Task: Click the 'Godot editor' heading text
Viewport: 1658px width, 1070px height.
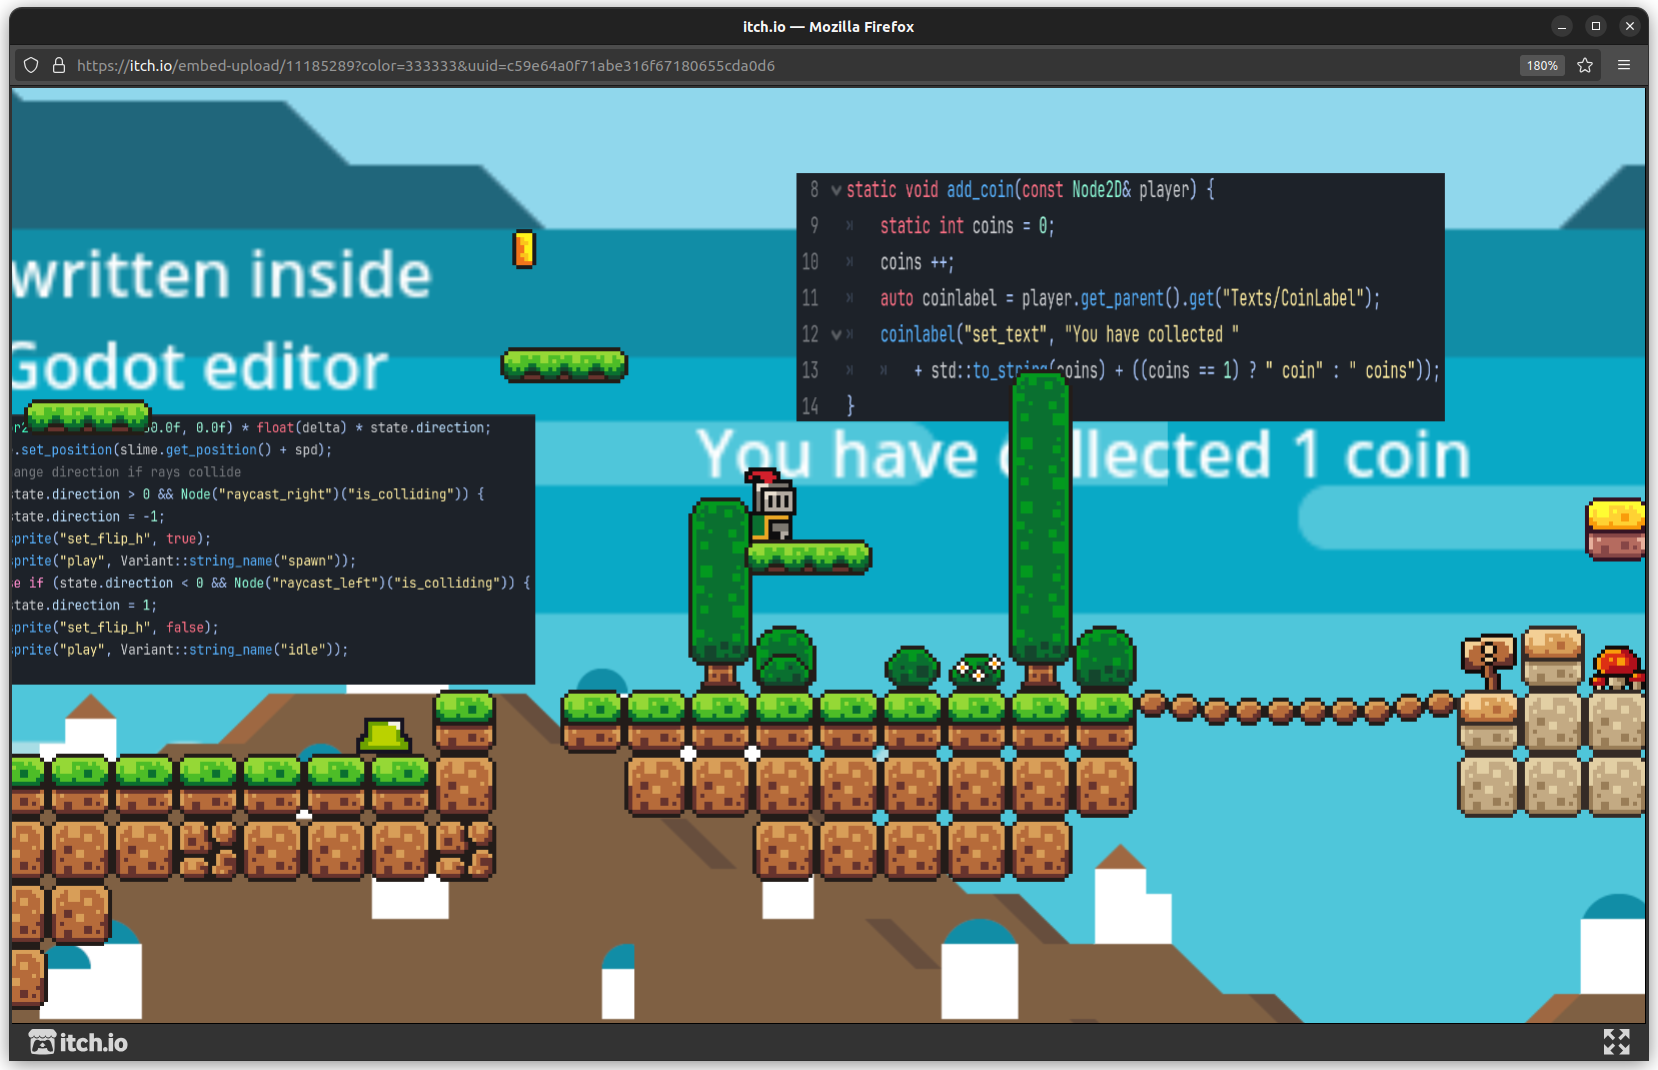Action: 200,366
